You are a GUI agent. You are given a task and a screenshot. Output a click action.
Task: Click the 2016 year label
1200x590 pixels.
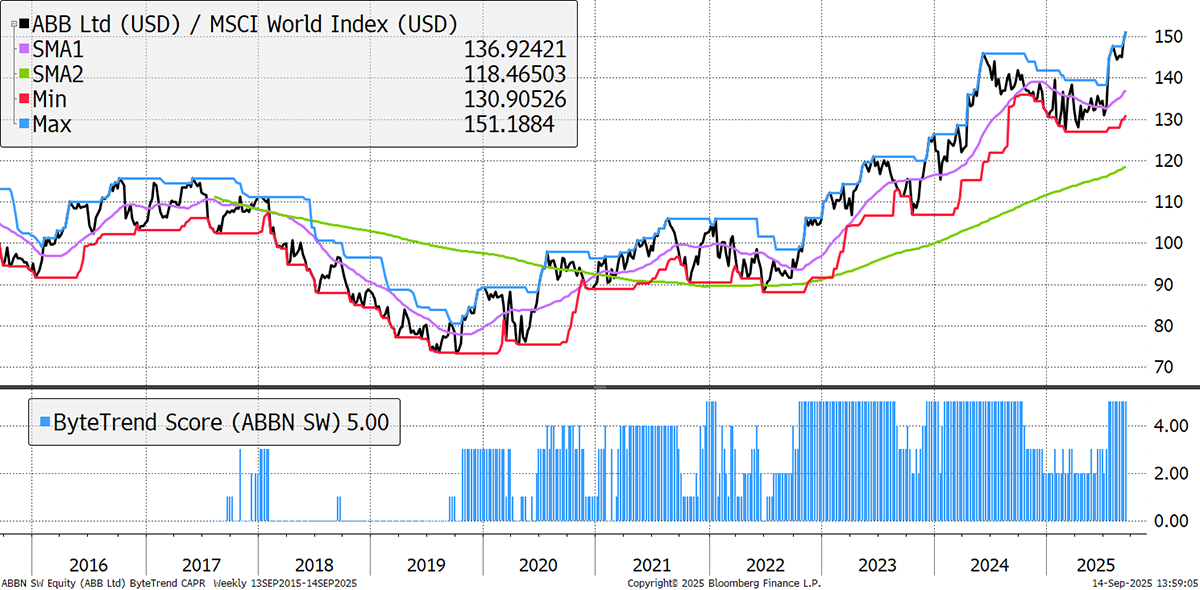point(90,564)
